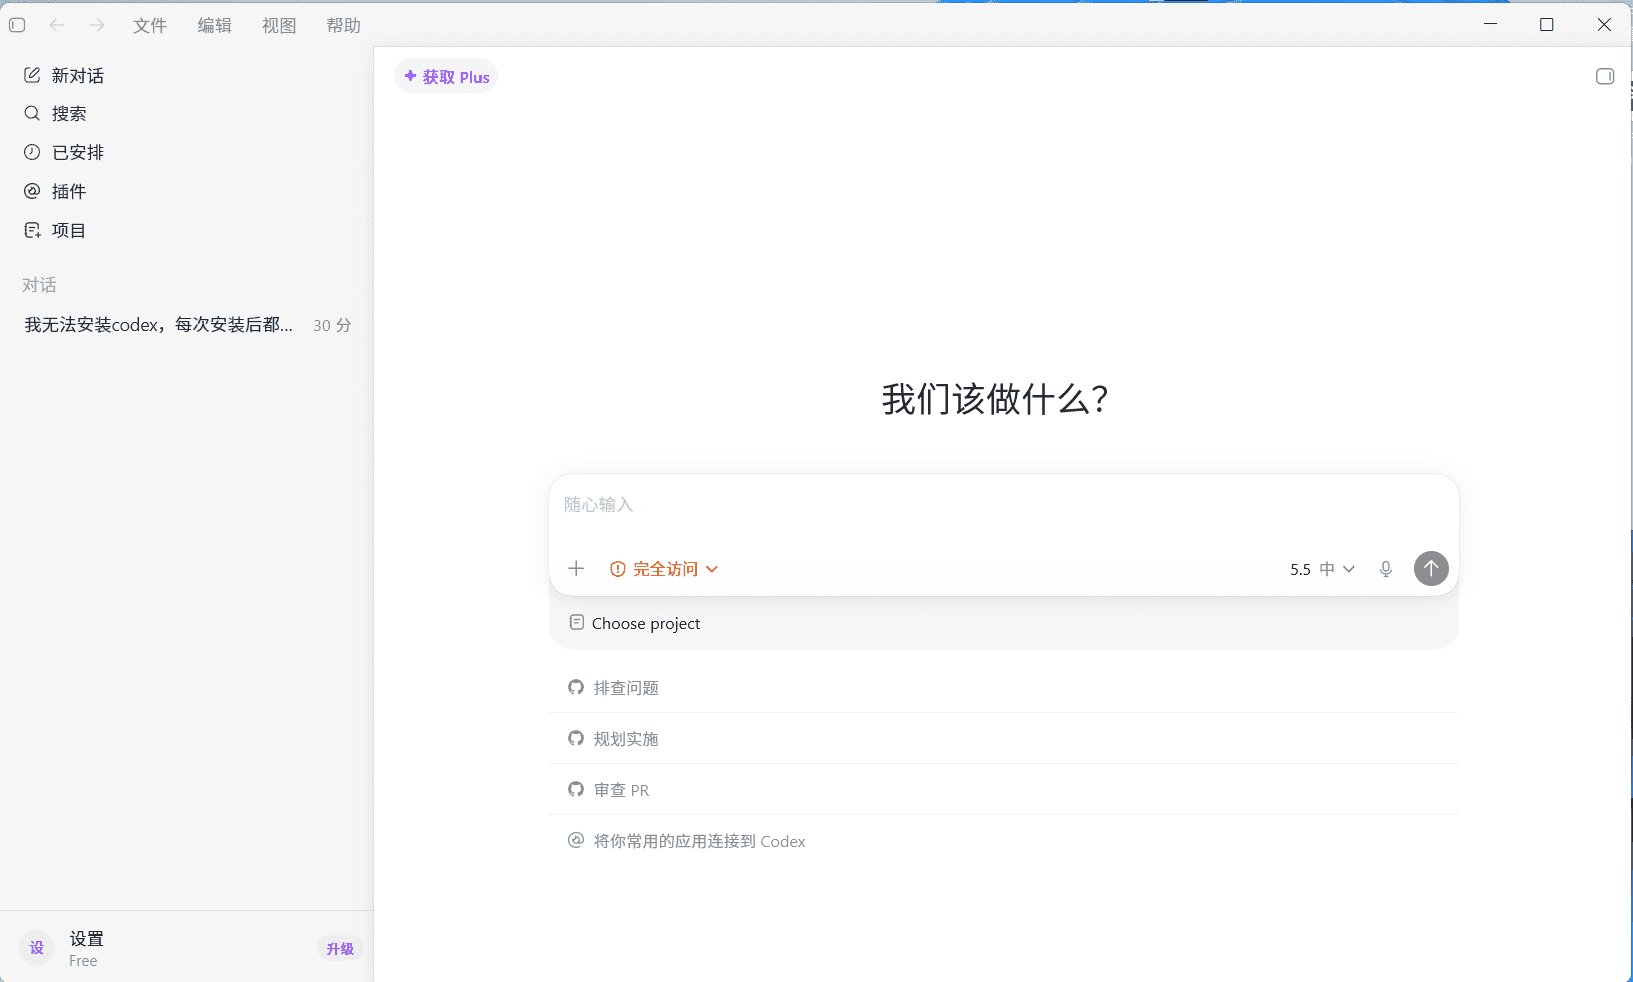Open the 编辑 menu
1633x982 pixels.
[214, 25]
